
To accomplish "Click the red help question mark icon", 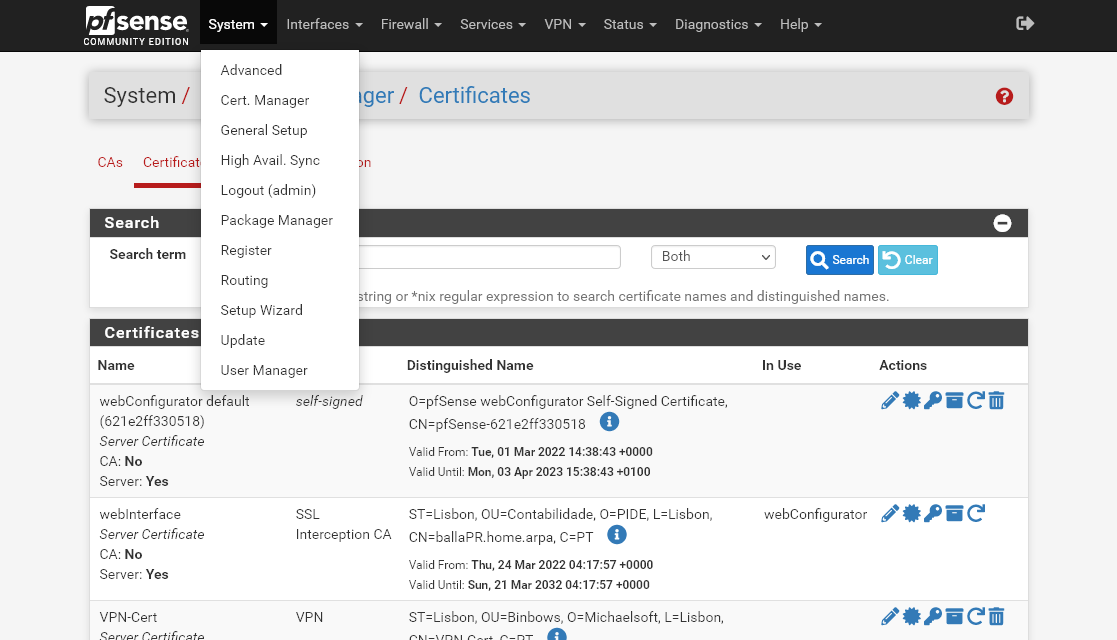I will coord(1004,96).
